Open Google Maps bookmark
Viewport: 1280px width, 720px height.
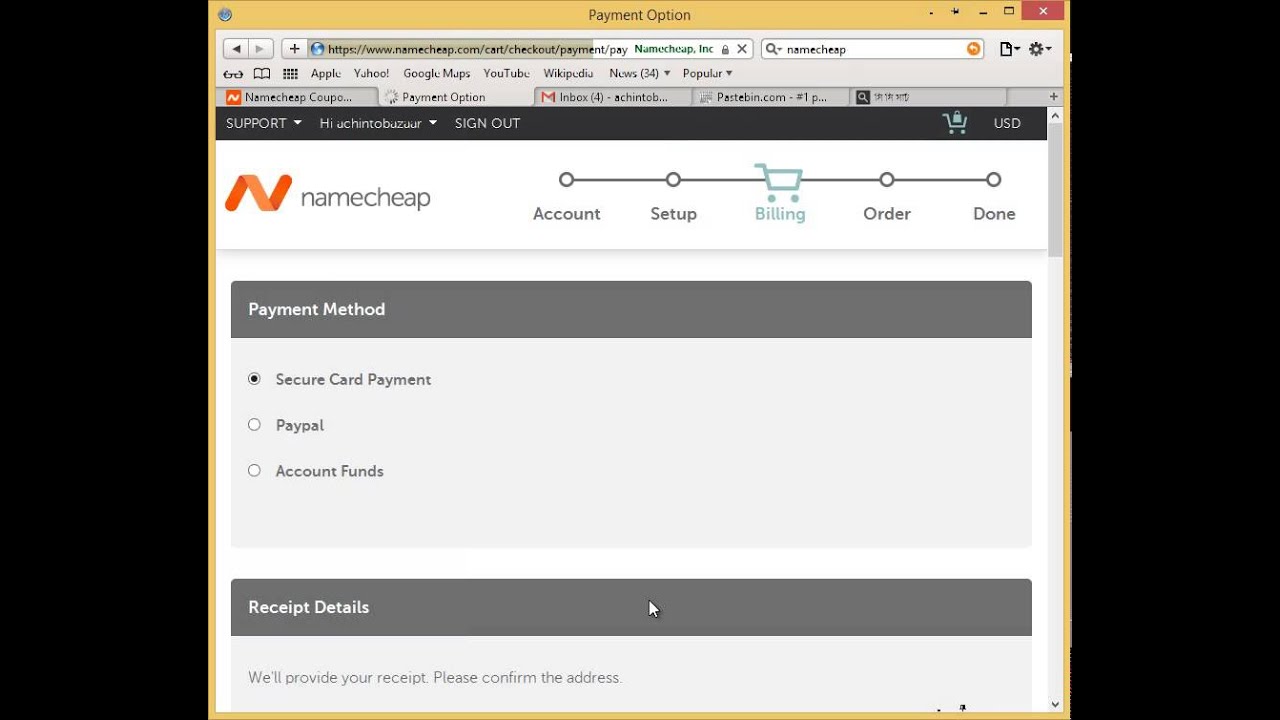pyautogui.click(x=436, y=74)
